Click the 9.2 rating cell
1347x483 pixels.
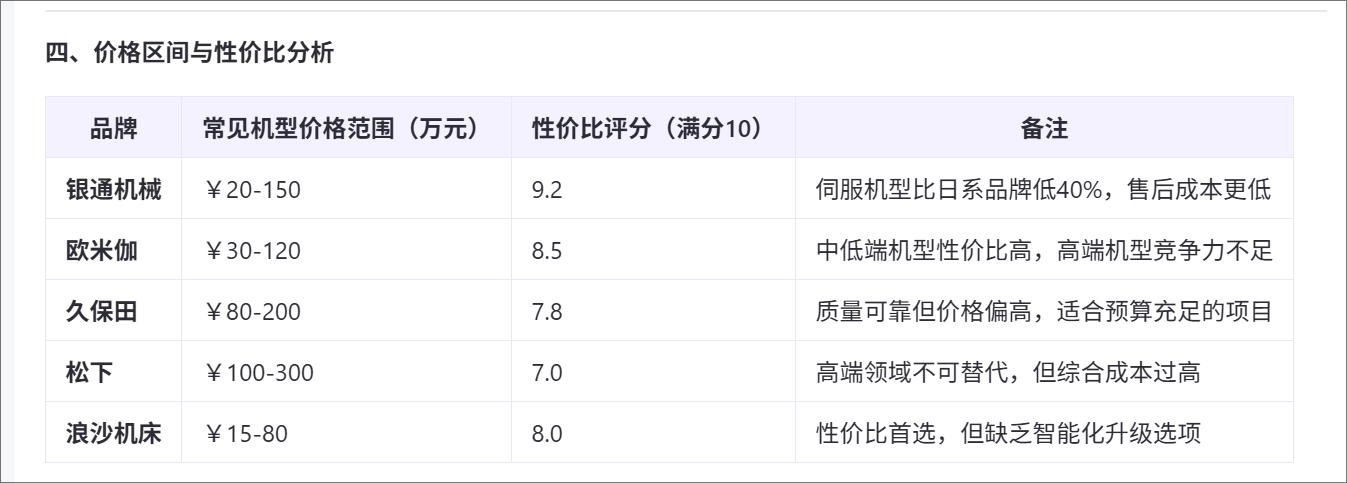547,189
